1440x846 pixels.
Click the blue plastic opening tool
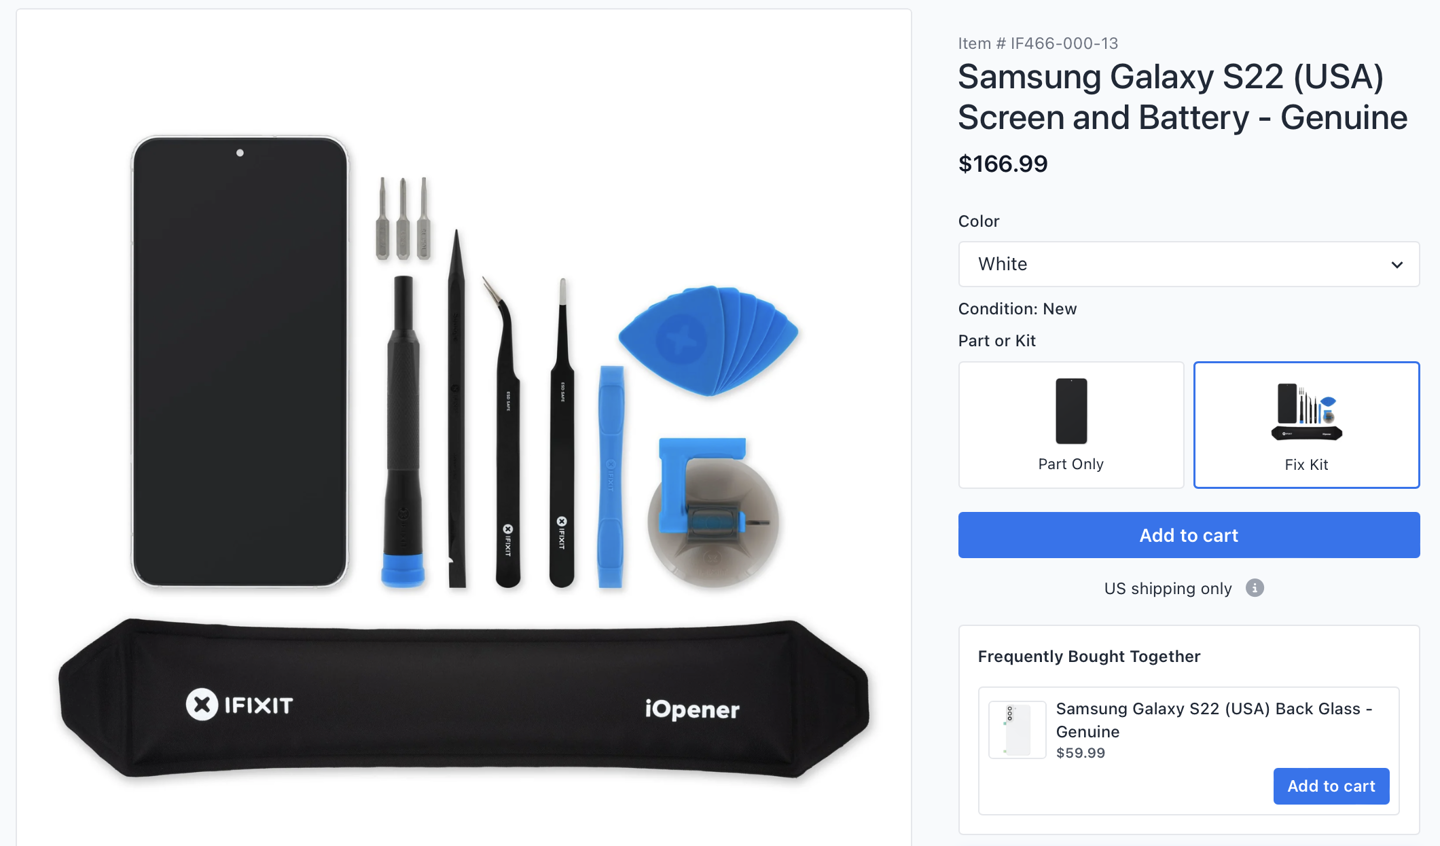[x=610, y=476]
